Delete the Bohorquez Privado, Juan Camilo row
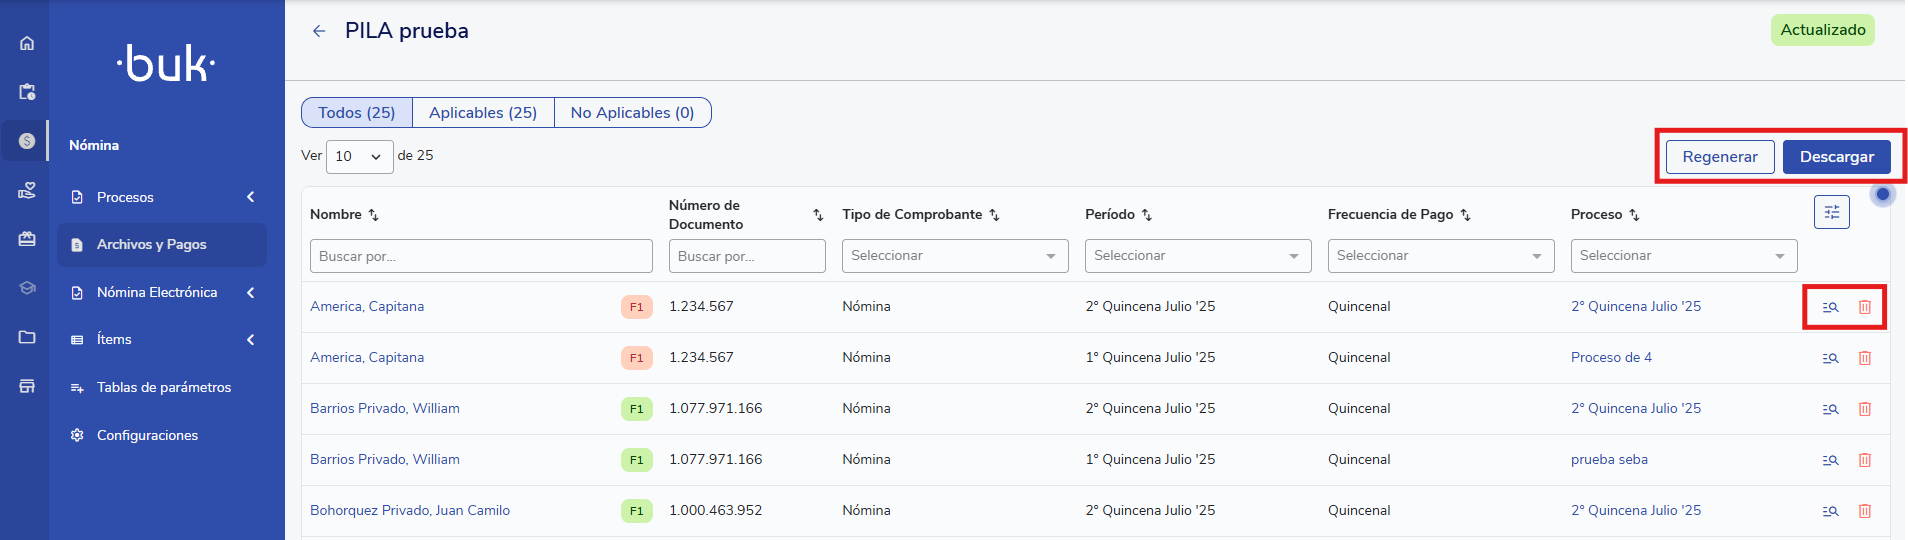The height and width of the screenshot is (540, 1908). [1864, 511]
